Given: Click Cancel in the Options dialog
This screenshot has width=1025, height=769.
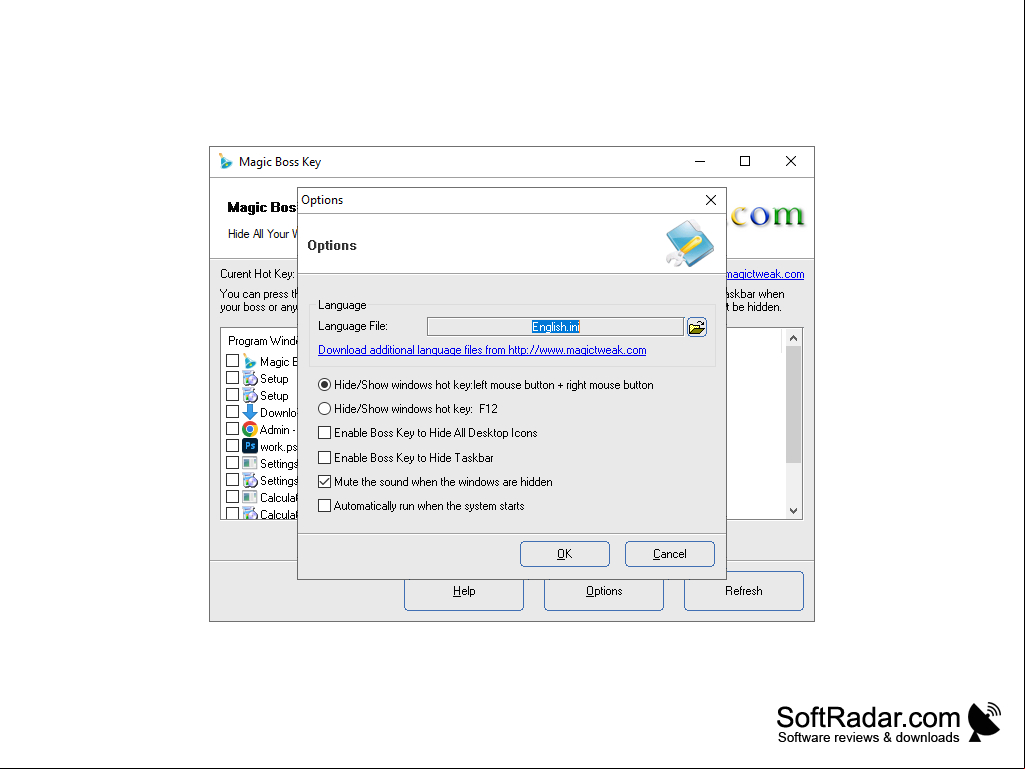Looking at the screenshot, I should click(x=669, y=554).
